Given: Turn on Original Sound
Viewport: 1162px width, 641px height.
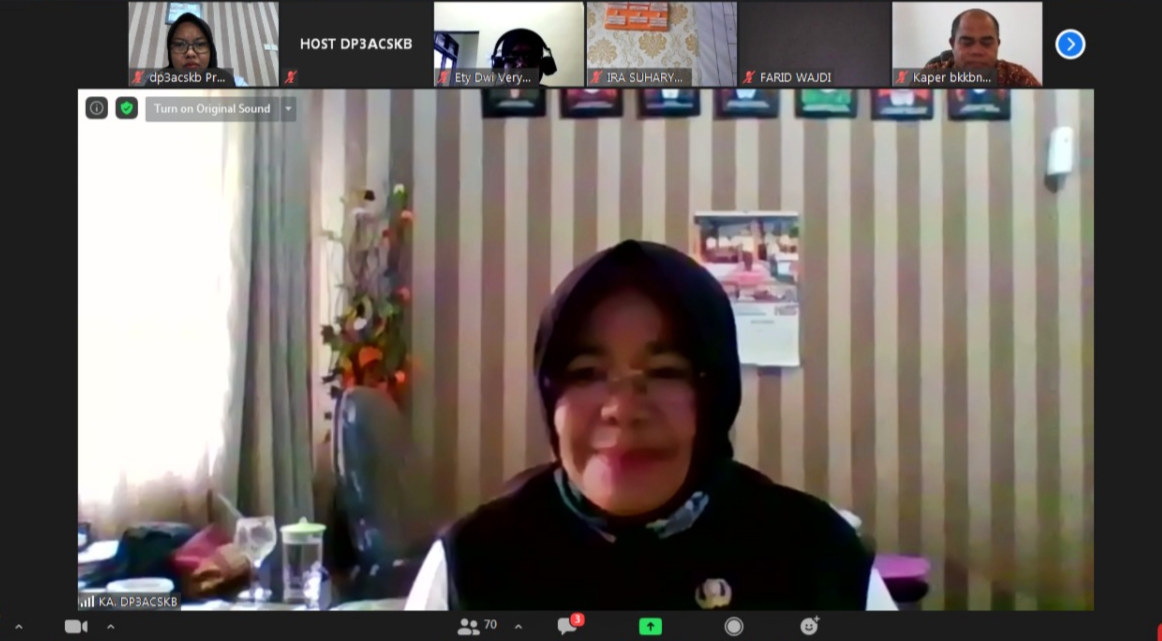Looking at the screenshot, I should 212,109.
